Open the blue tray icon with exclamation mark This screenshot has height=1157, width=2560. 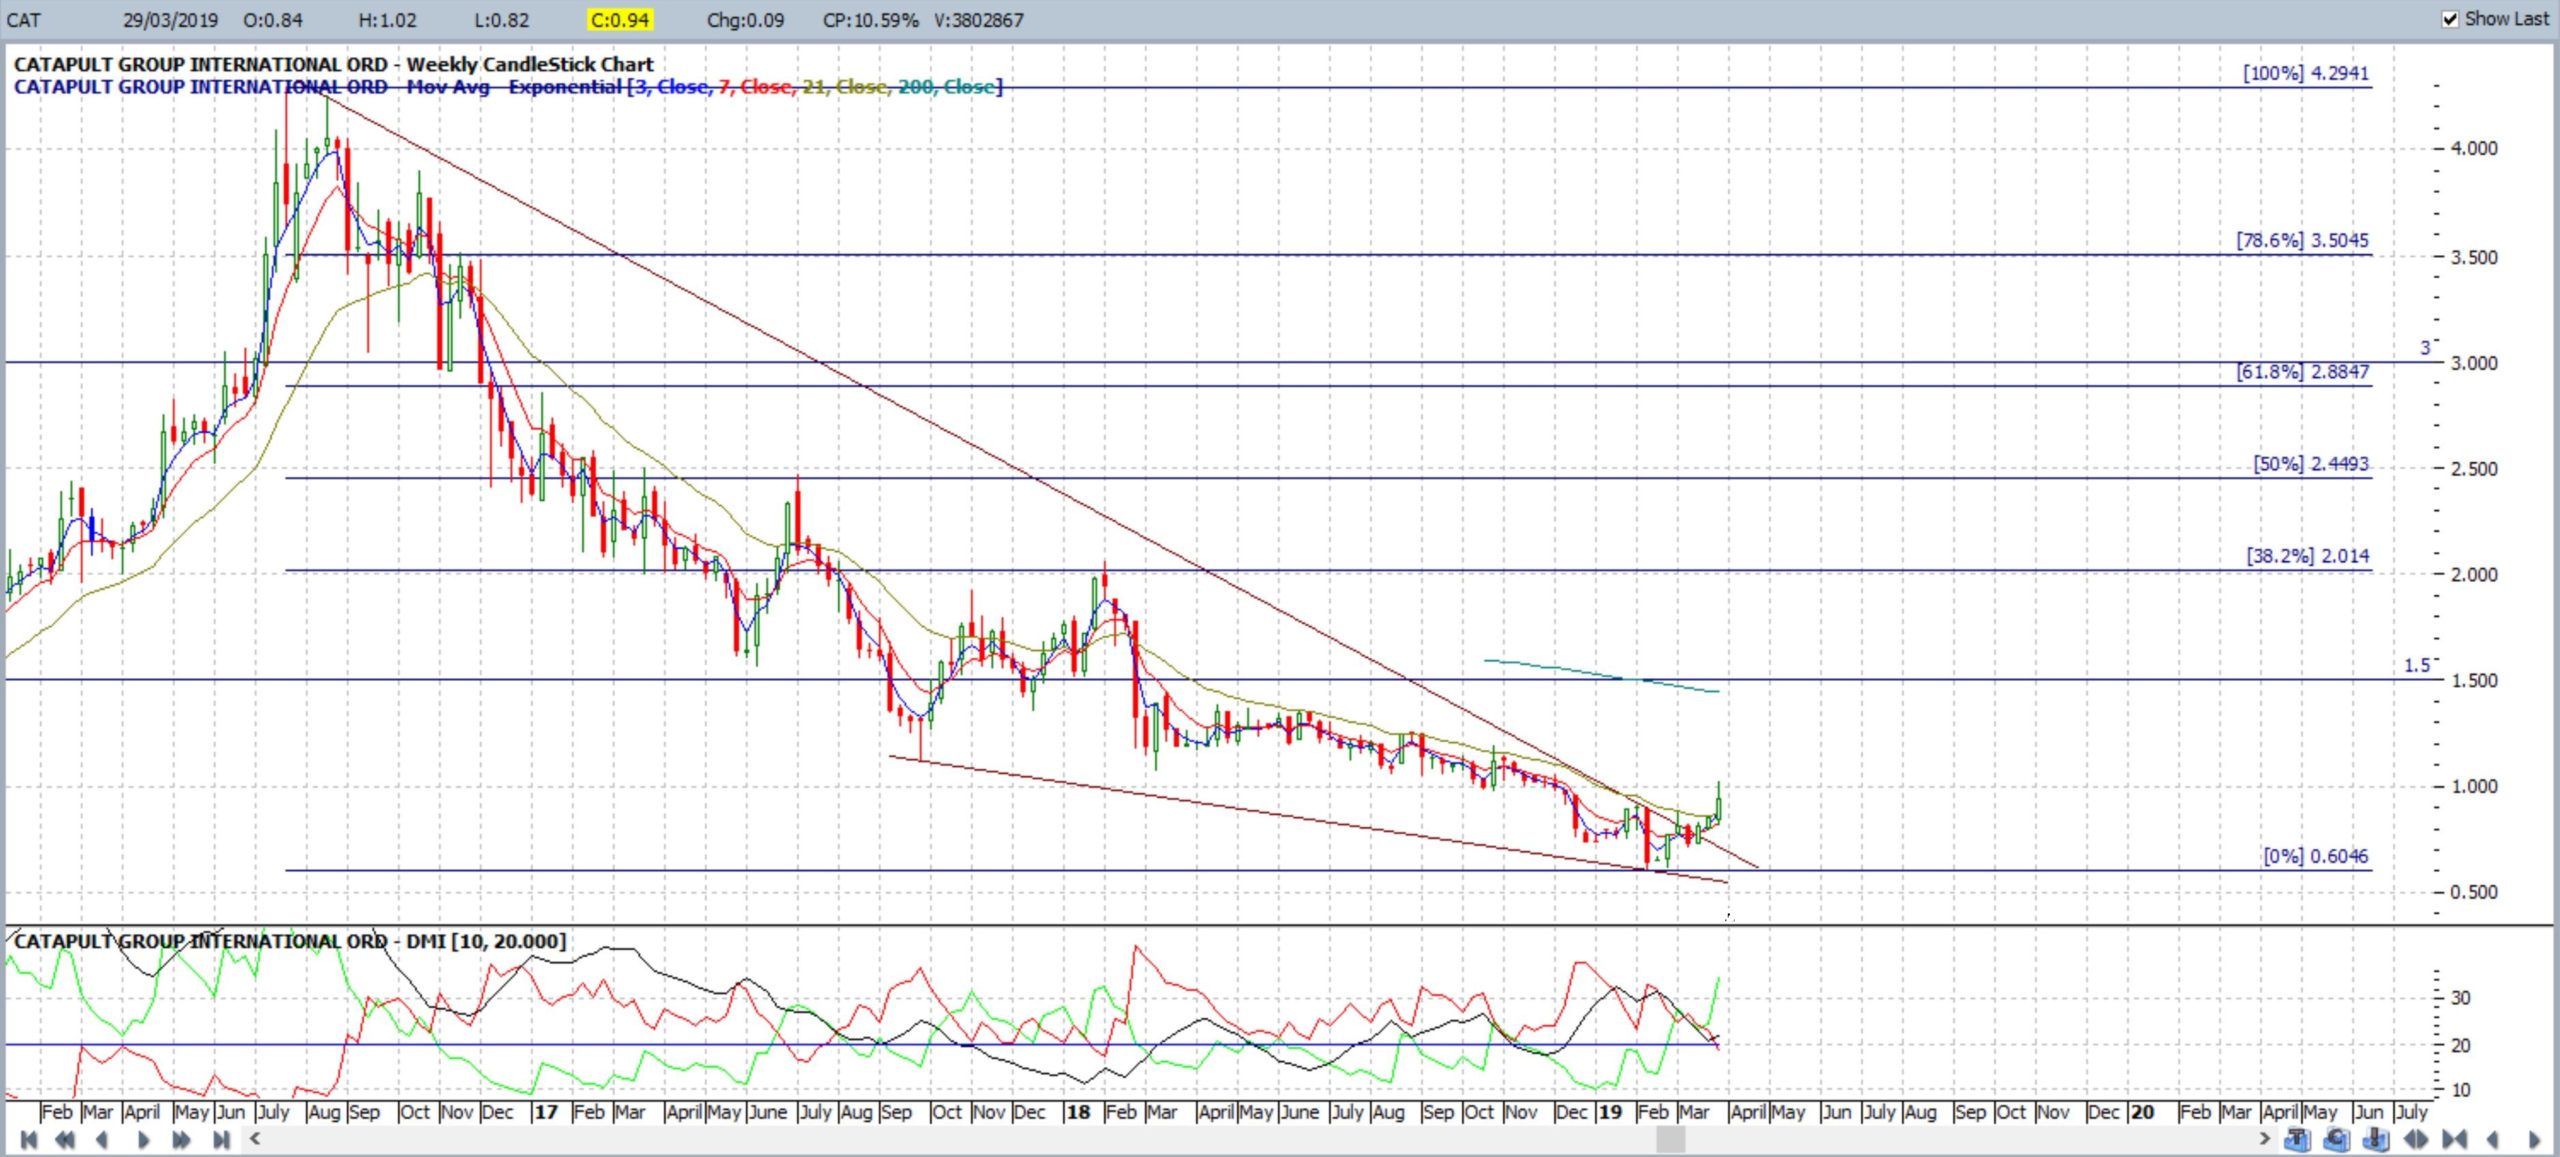[2376, 1139]
